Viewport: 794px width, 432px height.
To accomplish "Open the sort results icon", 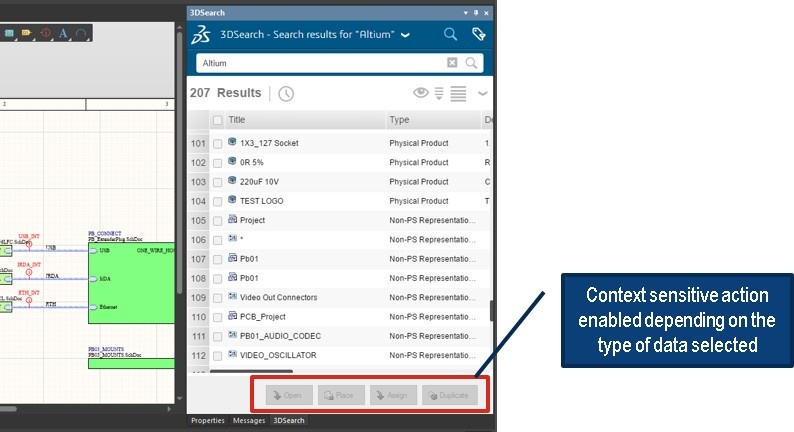I will [x=439, y=93].
